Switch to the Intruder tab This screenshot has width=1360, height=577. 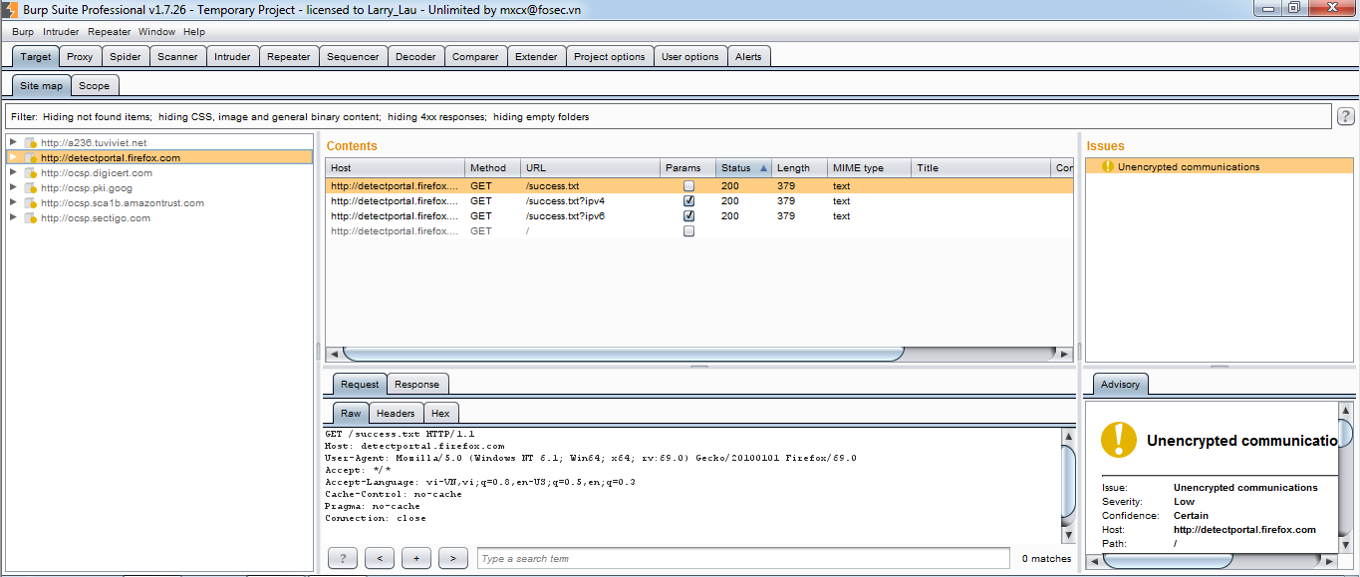coord(233,57)
